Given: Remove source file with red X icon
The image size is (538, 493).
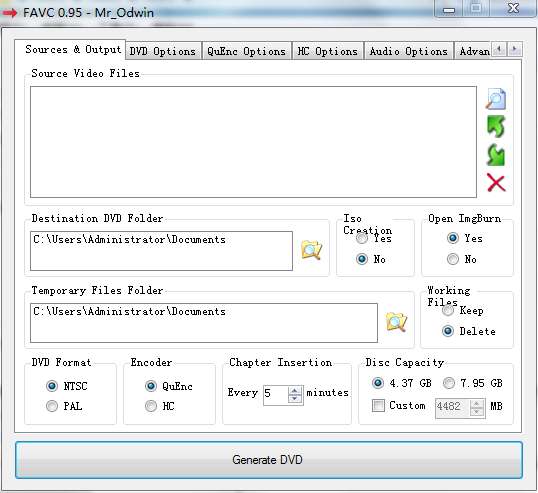Looking at the screenshot, I should tap(496, 183).
